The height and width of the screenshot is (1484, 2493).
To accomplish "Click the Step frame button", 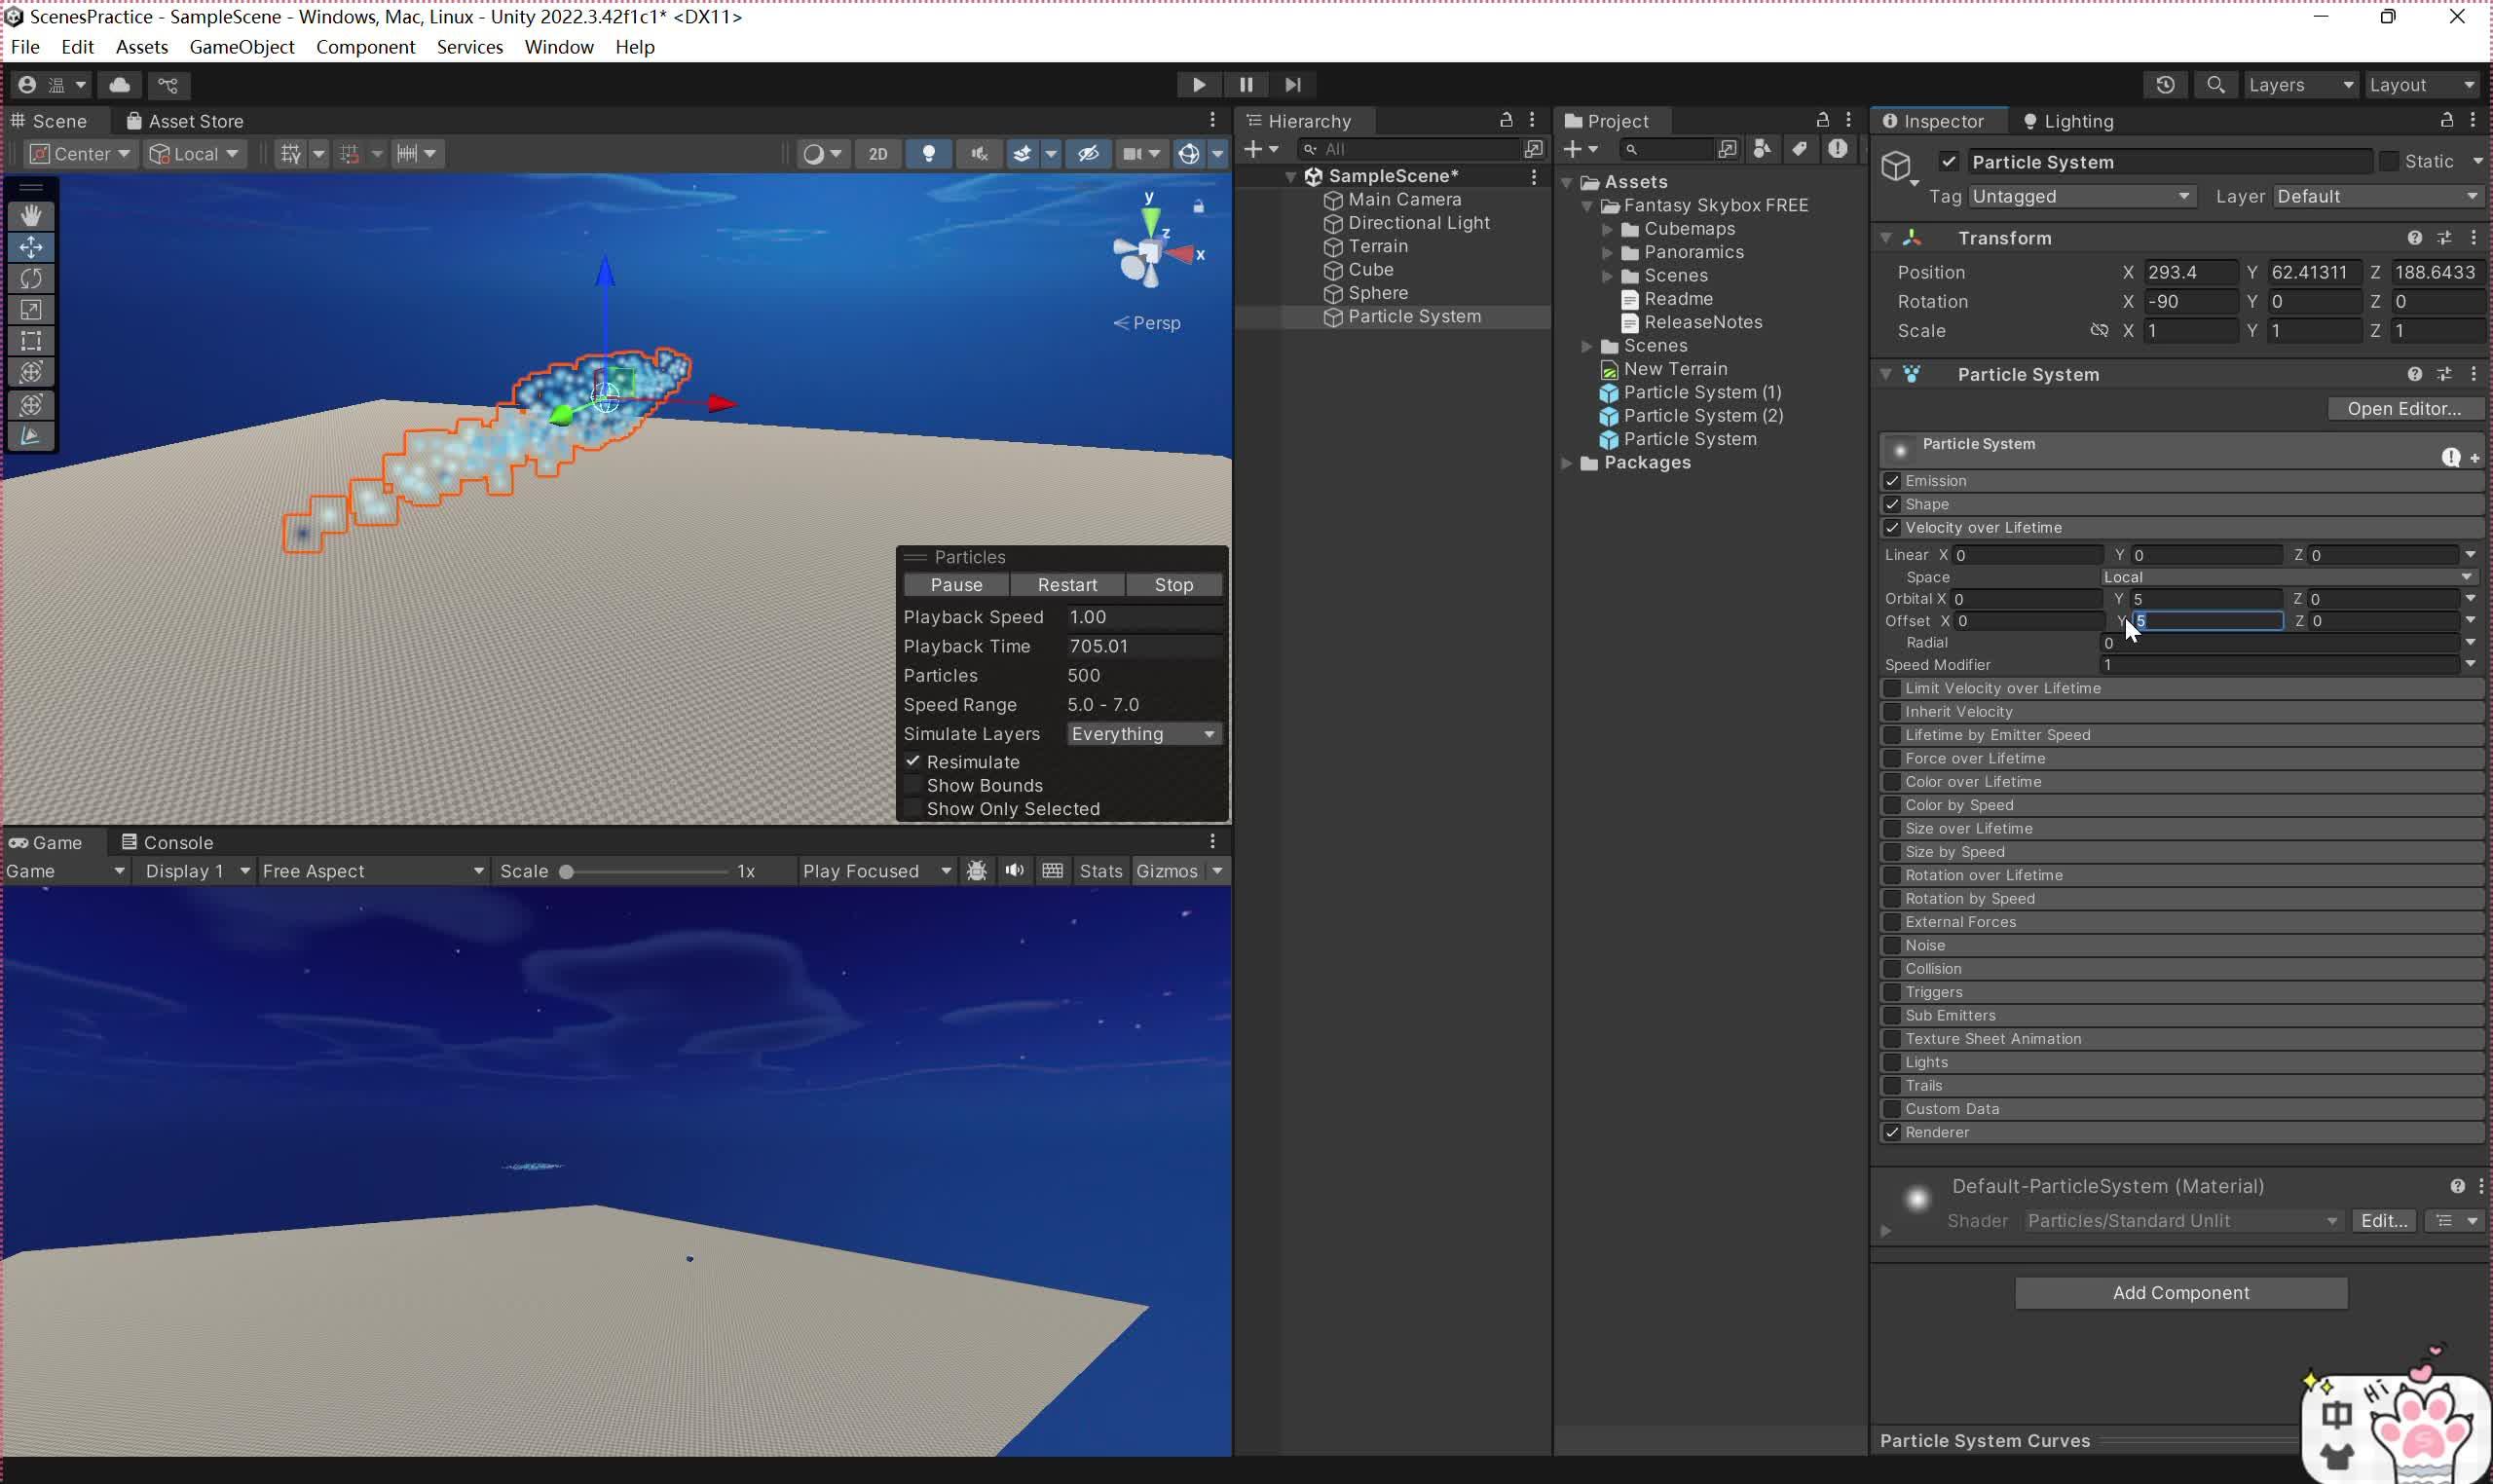I will click(1292, 85).
